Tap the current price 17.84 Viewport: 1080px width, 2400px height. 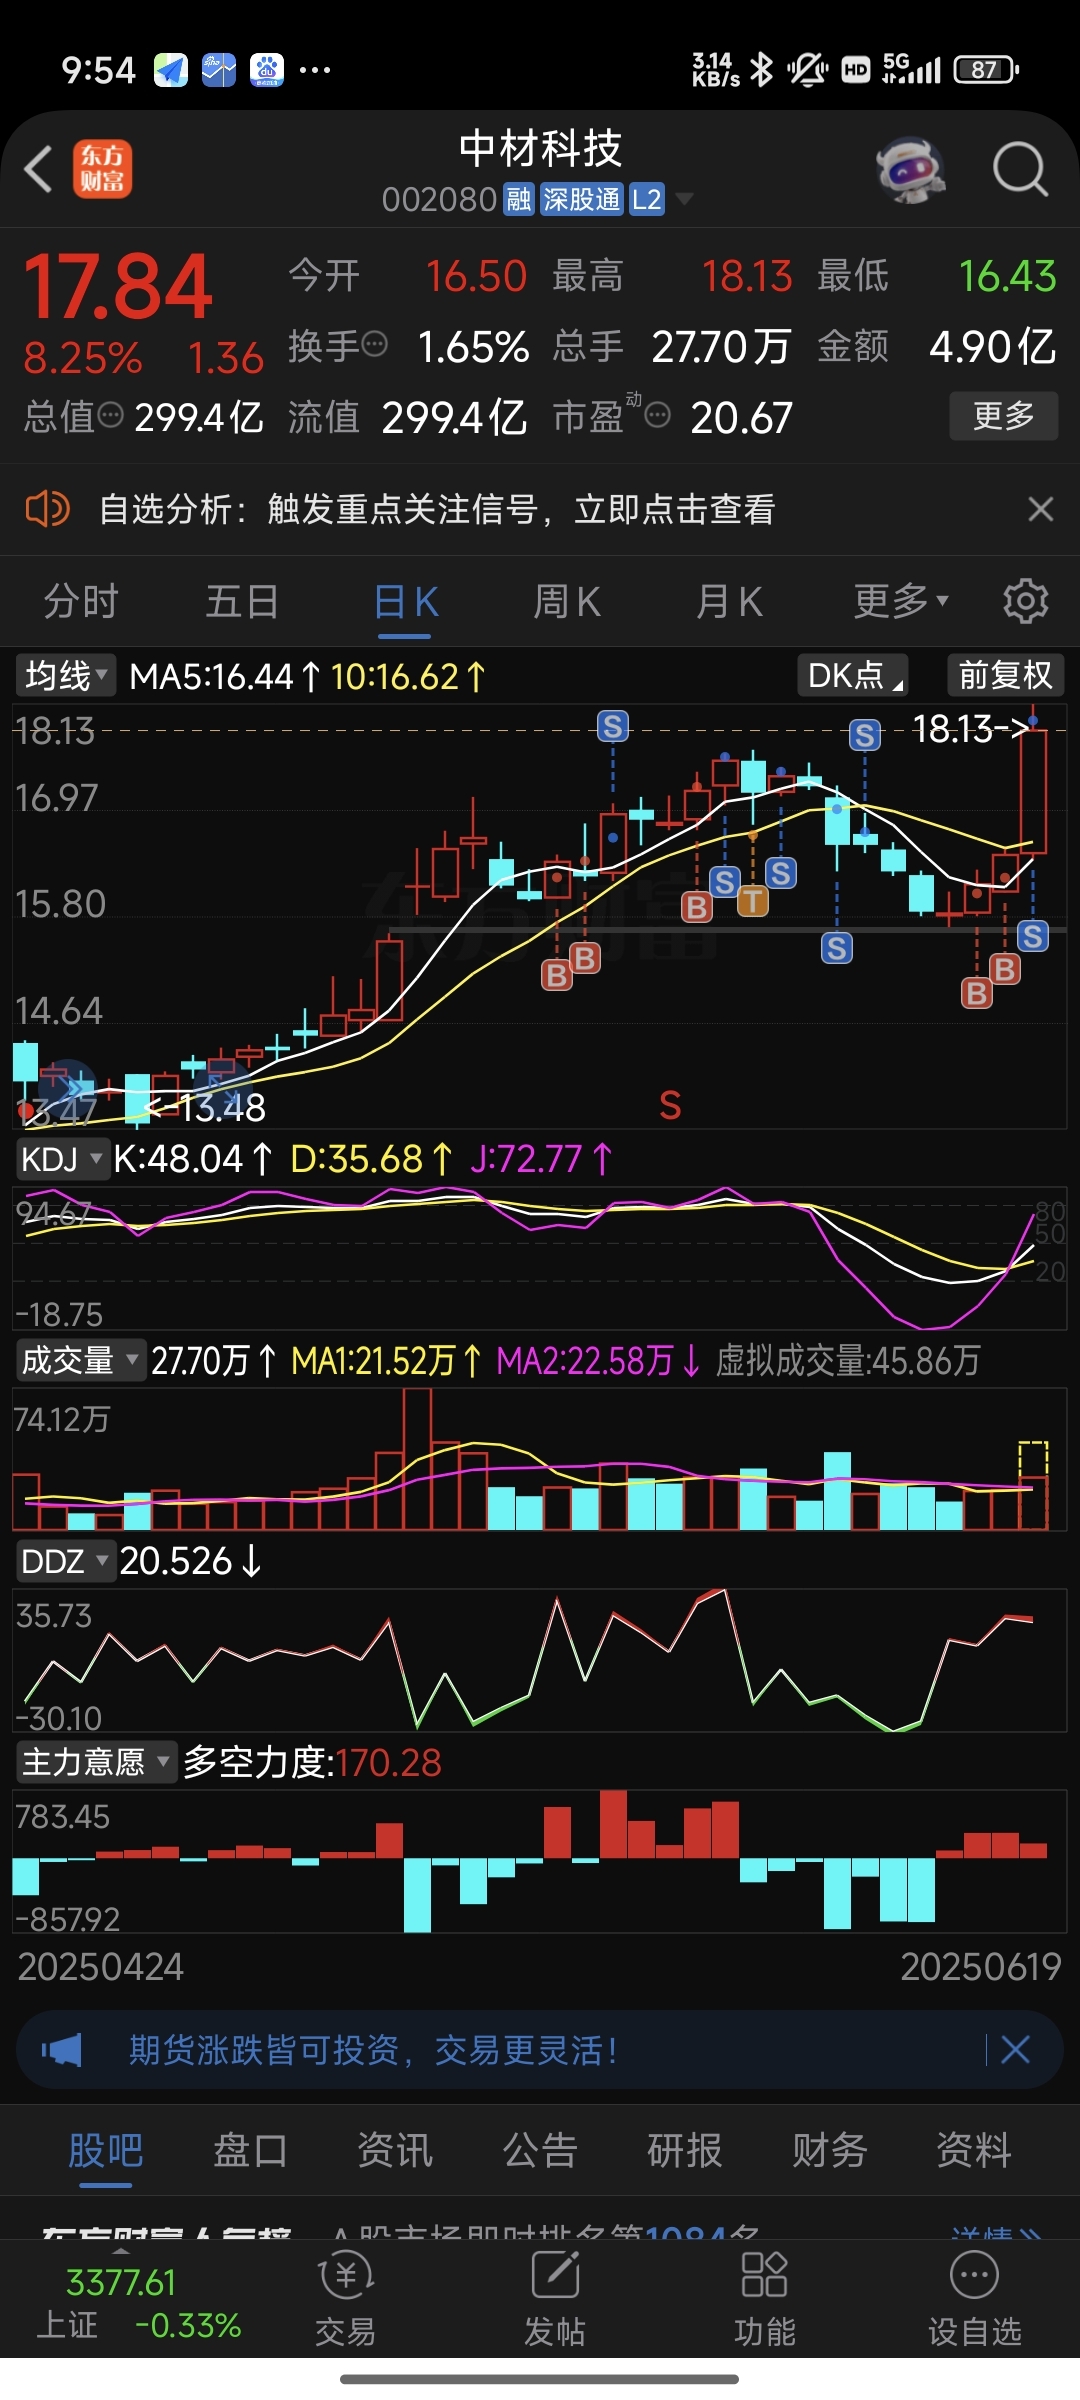118,288
